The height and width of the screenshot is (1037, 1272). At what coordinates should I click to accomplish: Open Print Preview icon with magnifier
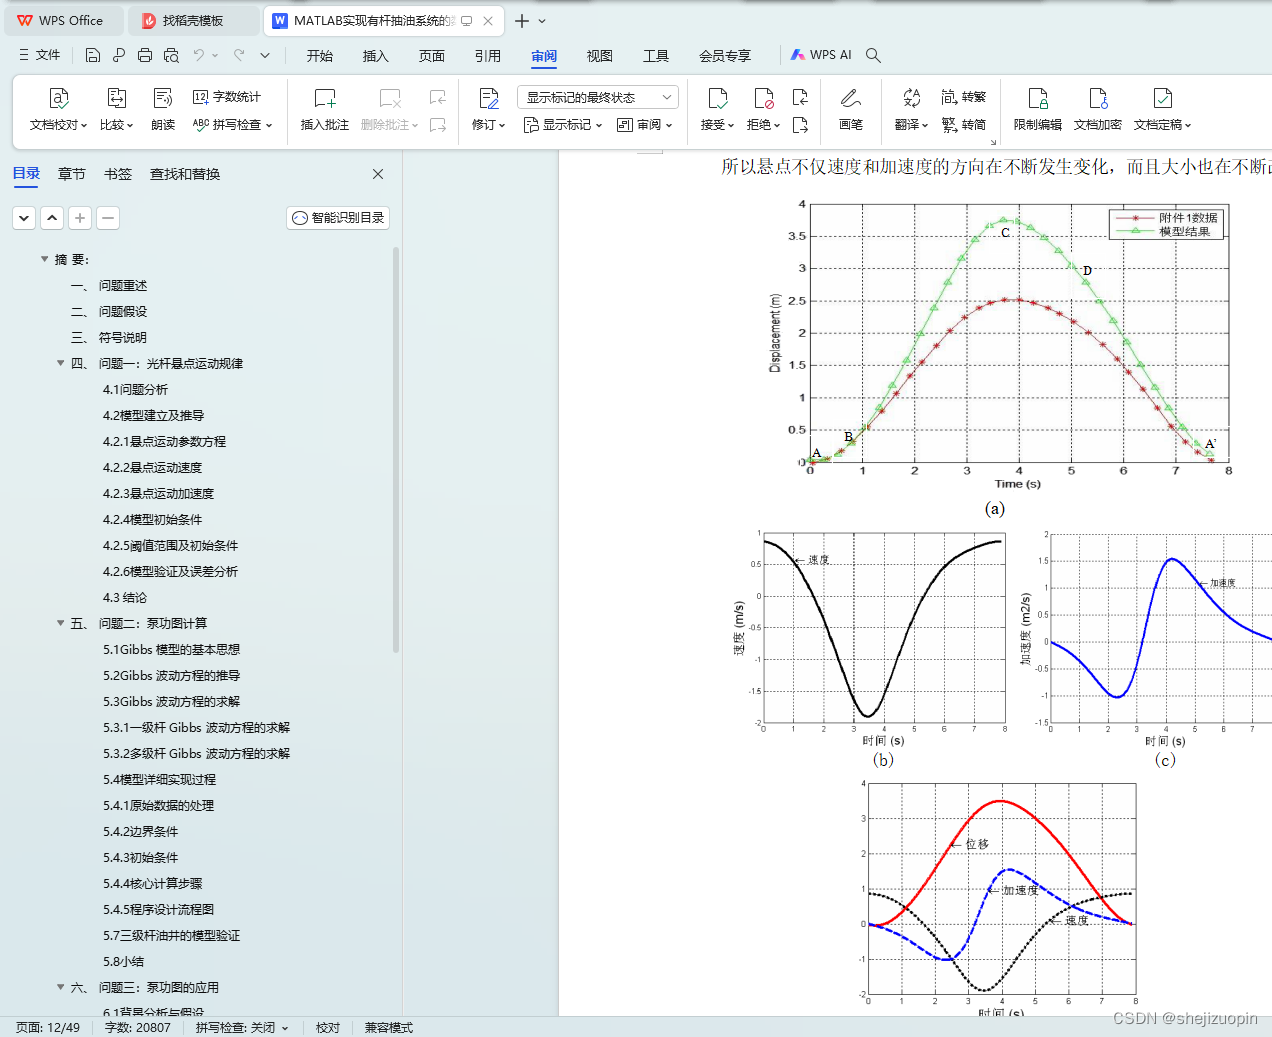tap(171, 55)
